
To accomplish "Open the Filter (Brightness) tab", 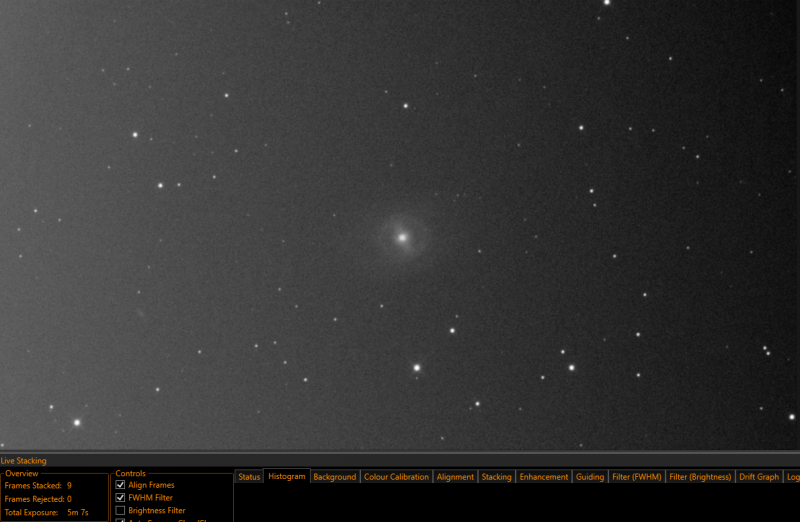I will pos(700,477).
